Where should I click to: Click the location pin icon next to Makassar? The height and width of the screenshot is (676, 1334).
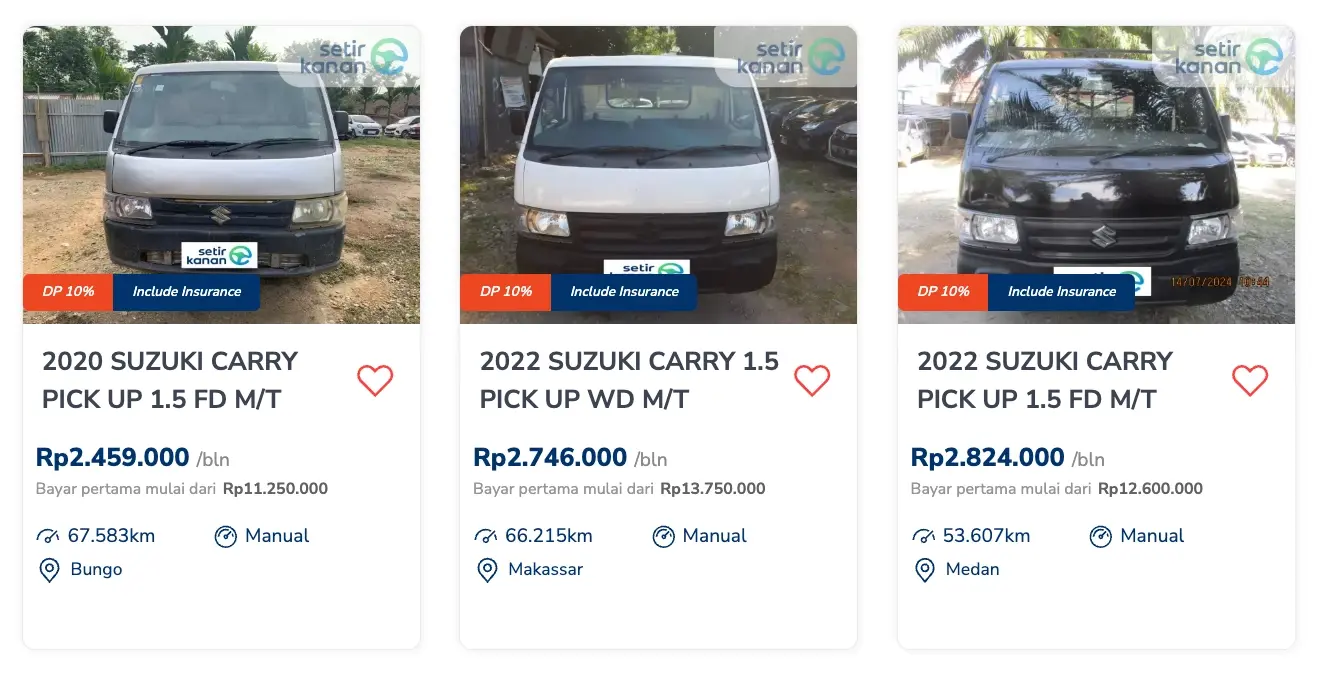(x=487, y=569)
